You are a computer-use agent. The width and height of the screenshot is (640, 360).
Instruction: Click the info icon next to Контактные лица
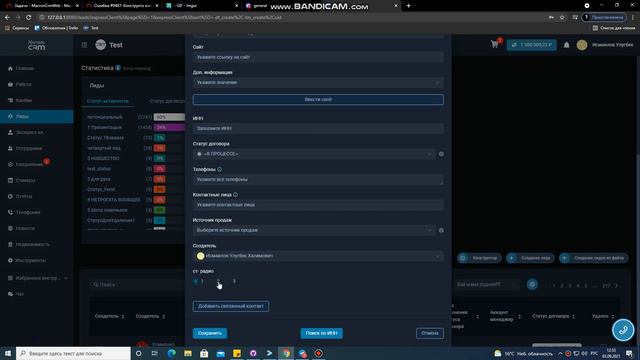236,195
